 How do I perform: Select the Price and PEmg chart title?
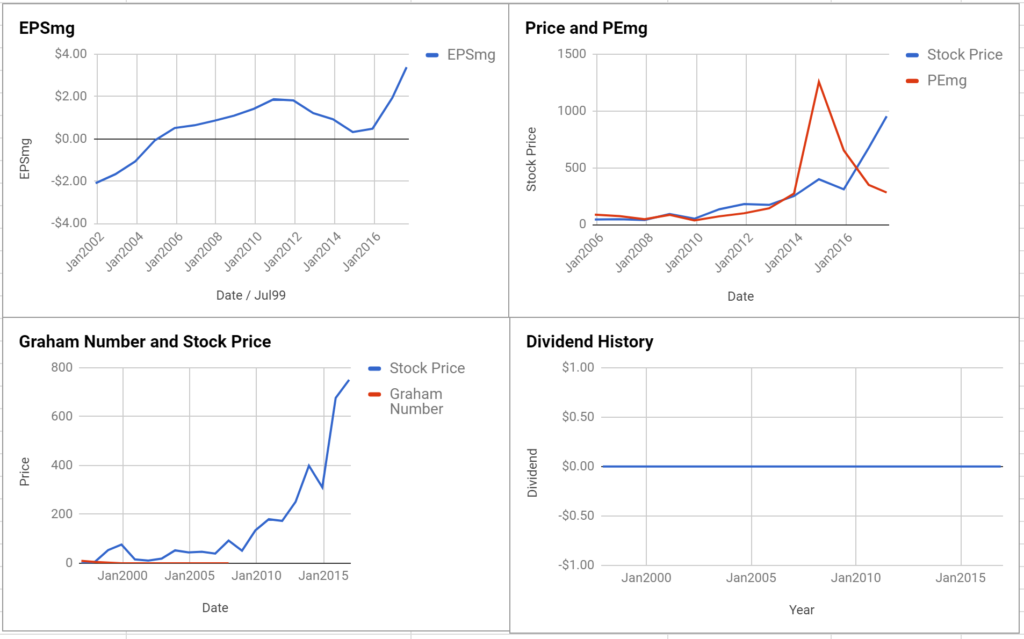[x=586, y=29]
